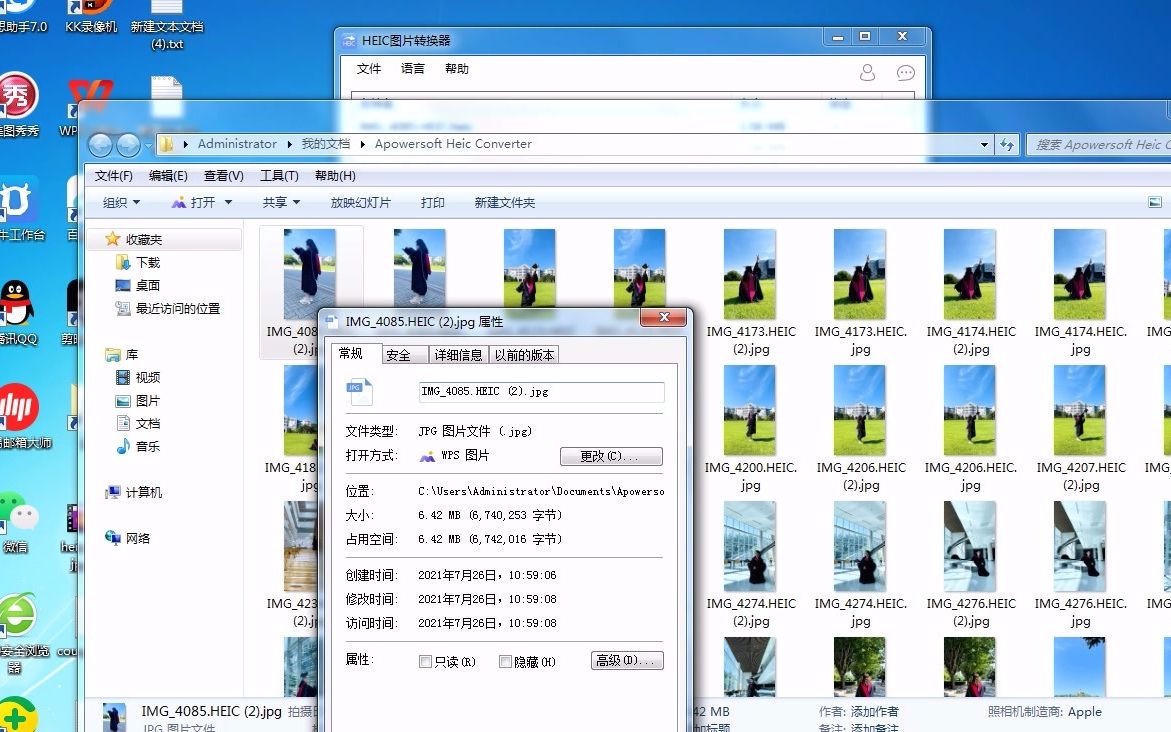Screen dimensions: 1171x732
Task: Click the 更改 button to change default app
Action: tap(611, 456)
